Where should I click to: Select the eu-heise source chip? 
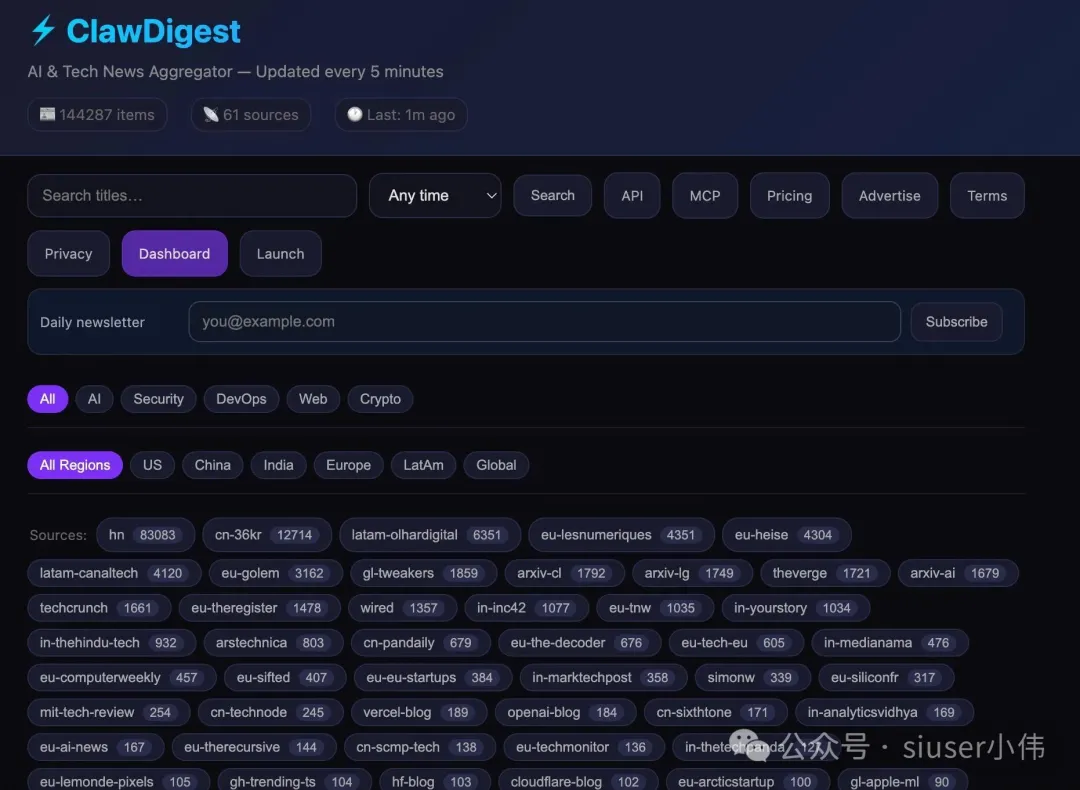tap(787, 535)
